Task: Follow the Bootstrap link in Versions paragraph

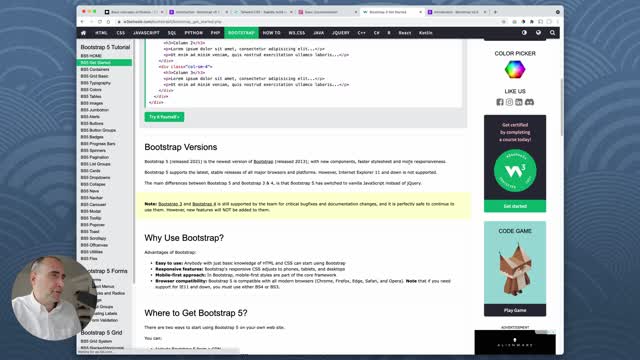Action: (x=263, y=162)
